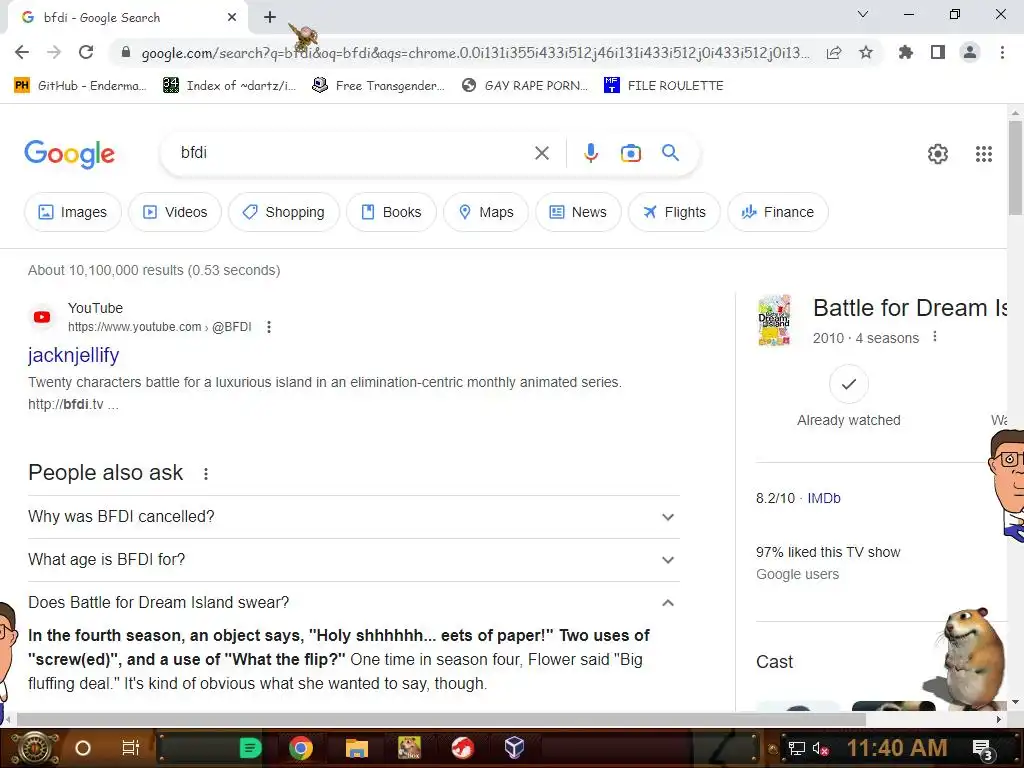Open the muted volume tray icon
The height and width of the screenshot is (768, 1024).
pos(820,748)
